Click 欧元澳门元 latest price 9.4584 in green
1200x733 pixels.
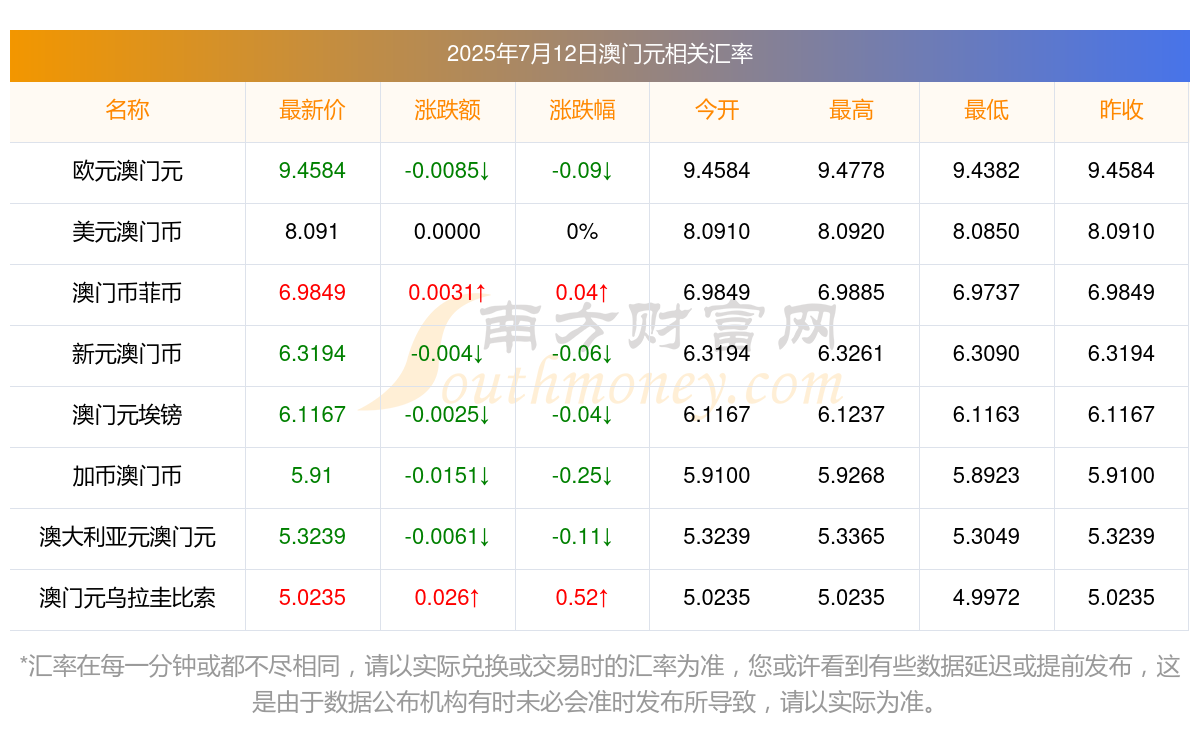coord(312,171)
